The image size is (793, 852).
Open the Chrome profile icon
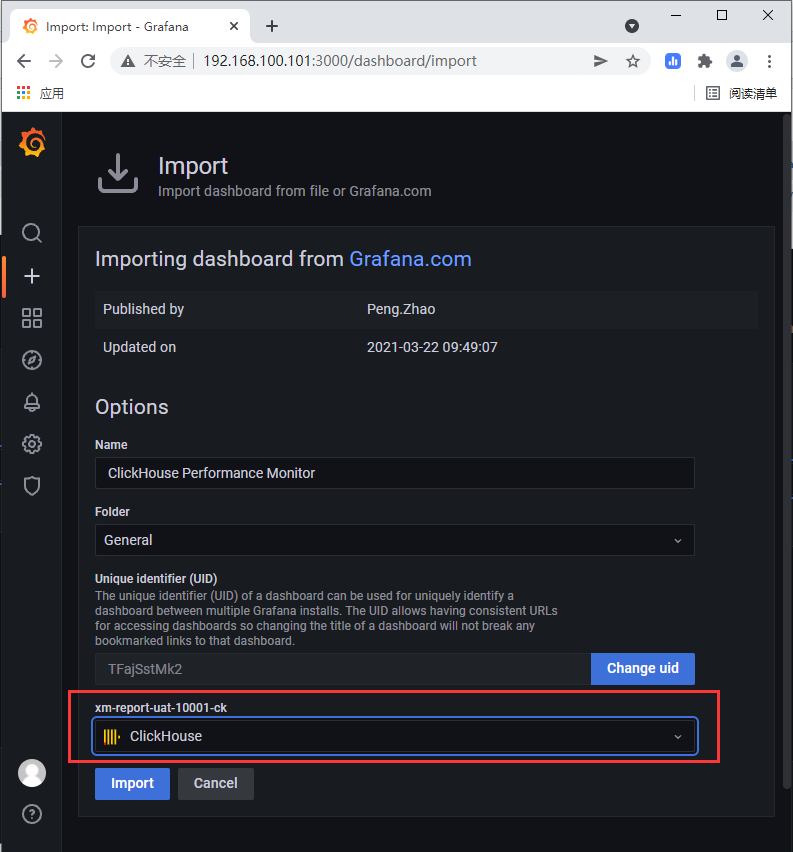[x=737, y=61]
